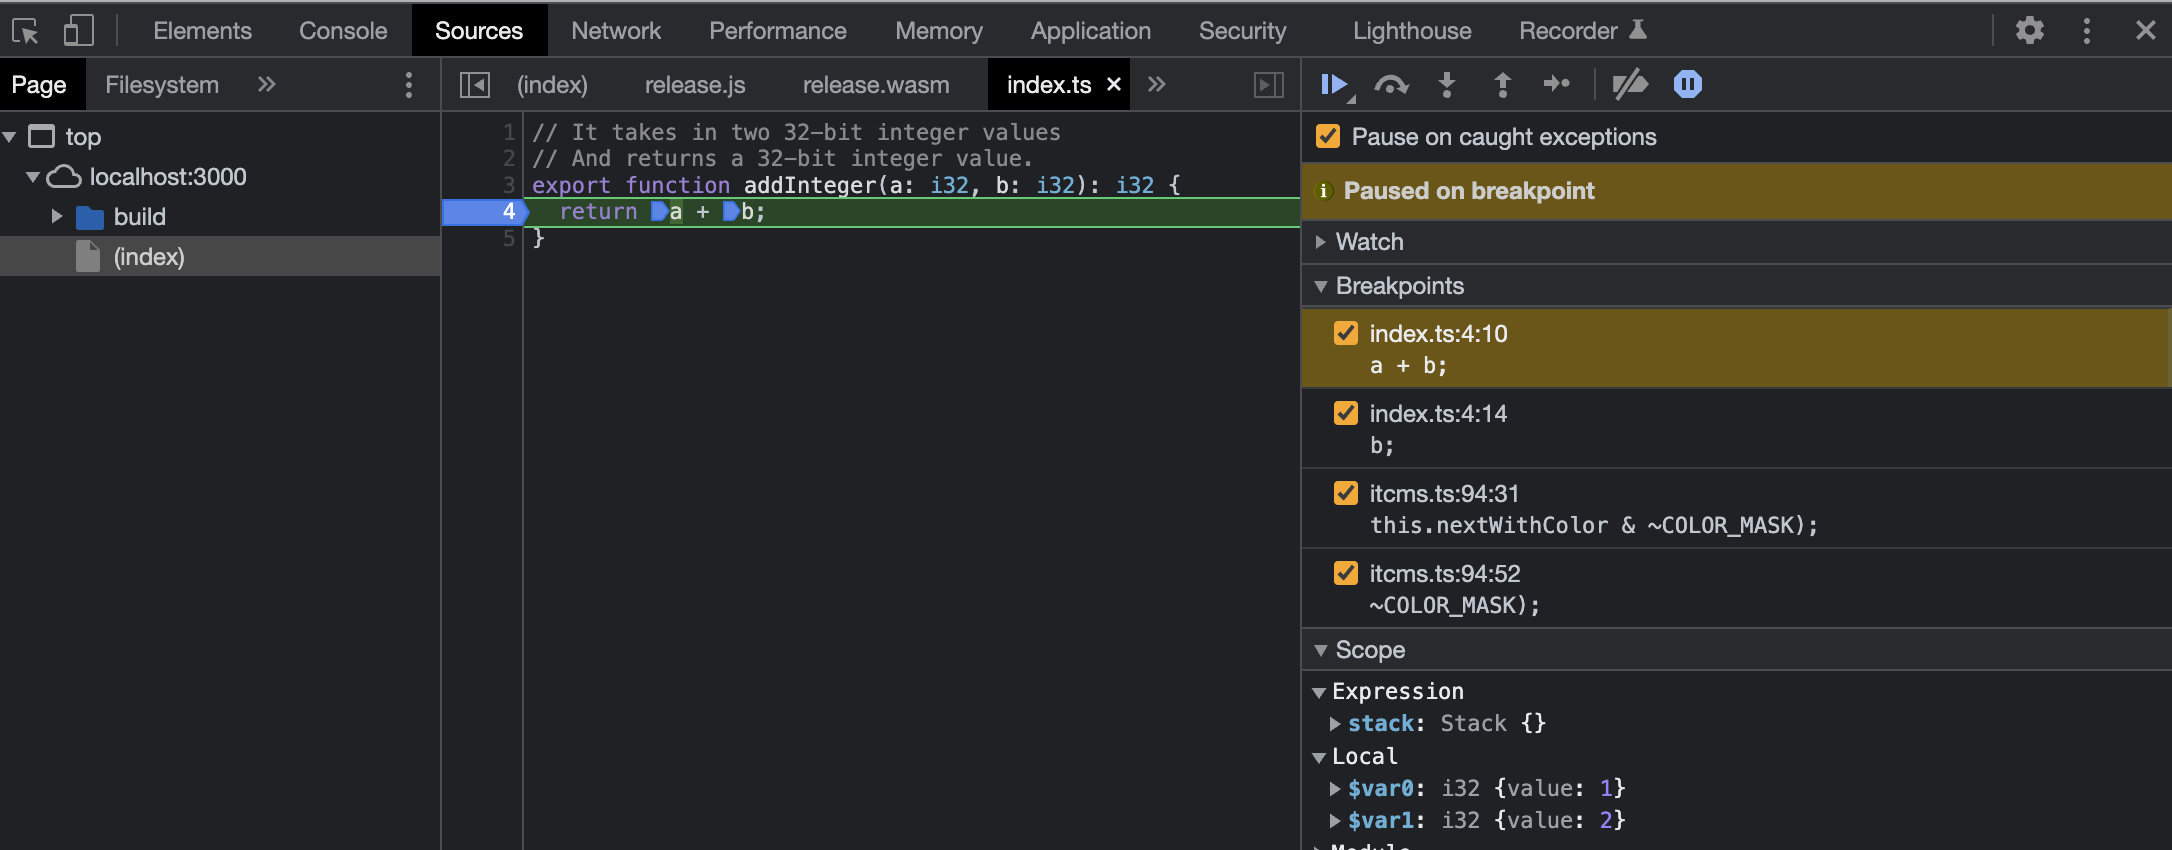The image size is (2172, 850).
Task: Expand the build folder
Action: (57, 216)
